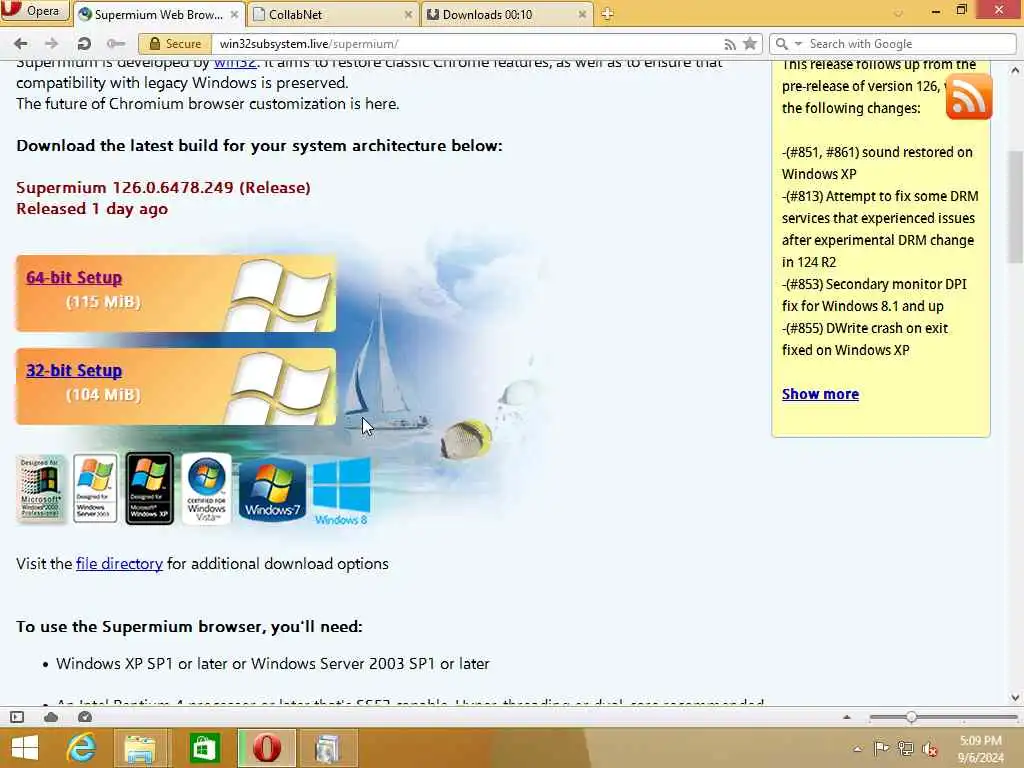Click the muted volume tray icon

tap(930, 749)
